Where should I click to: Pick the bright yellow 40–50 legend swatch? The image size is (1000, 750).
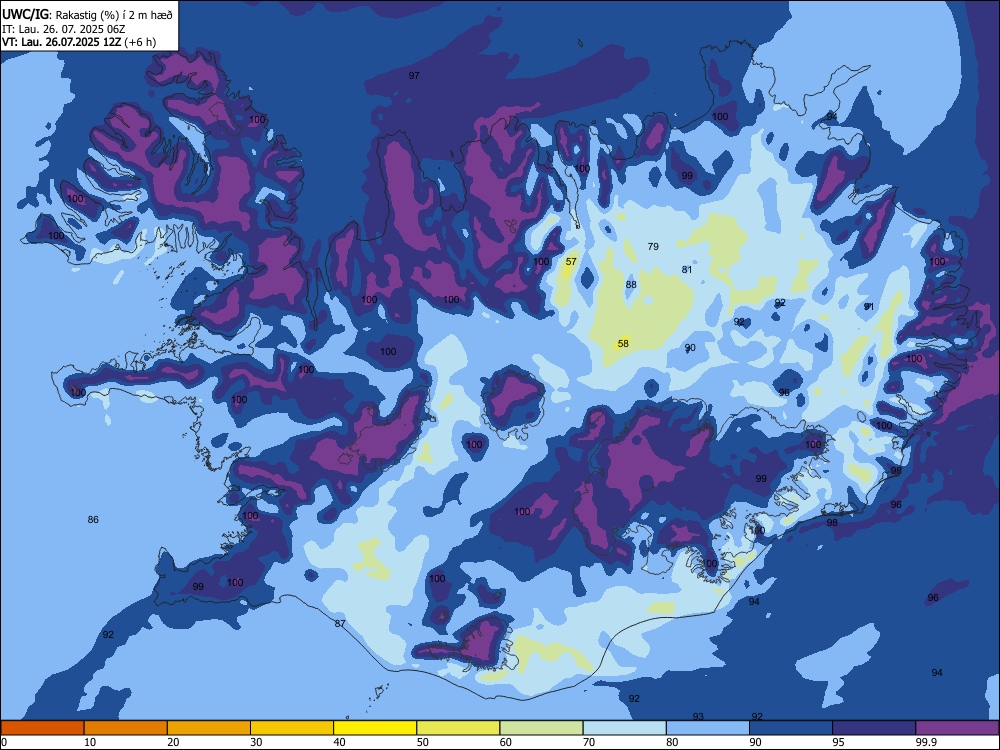coord(375,728)
